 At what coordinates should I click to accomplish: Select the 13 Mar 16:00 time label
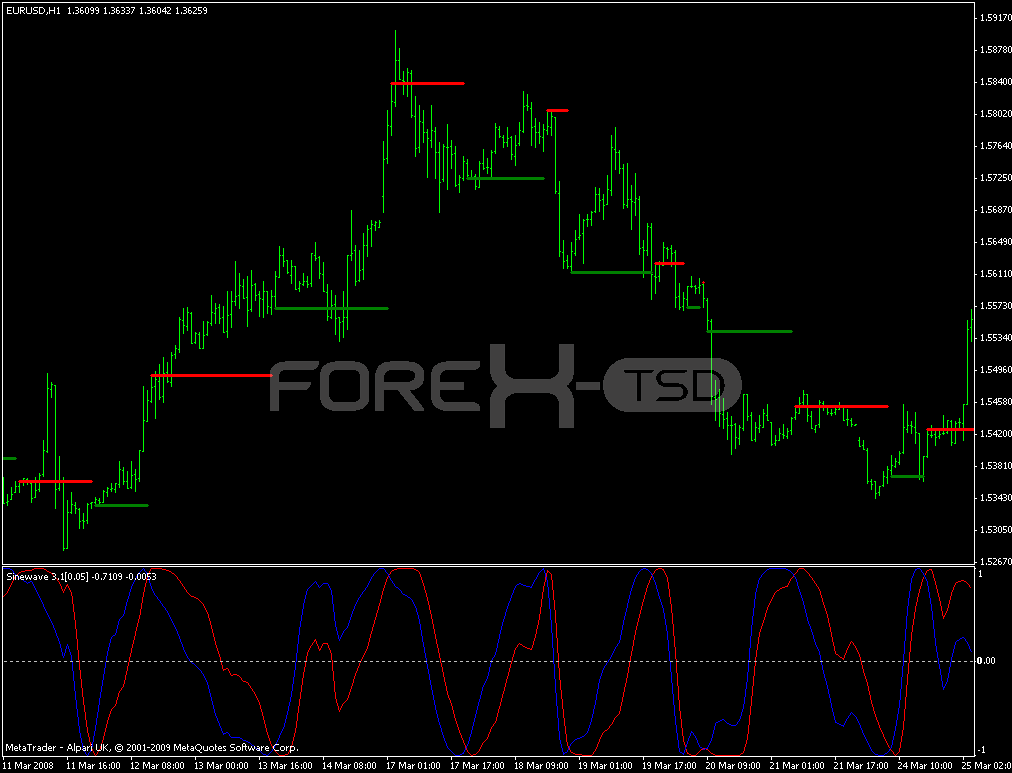click(285, 766)
